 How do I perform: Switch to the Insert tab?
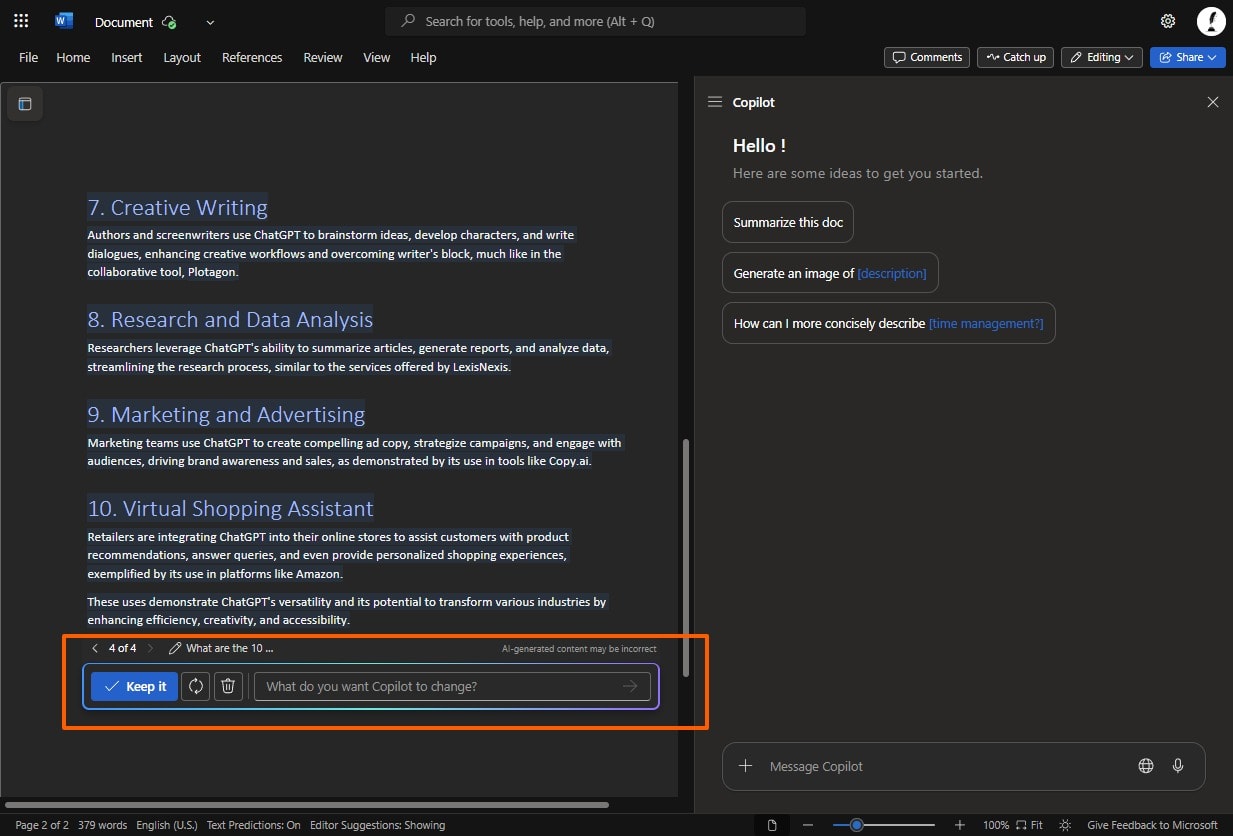[x=127, y=57]
